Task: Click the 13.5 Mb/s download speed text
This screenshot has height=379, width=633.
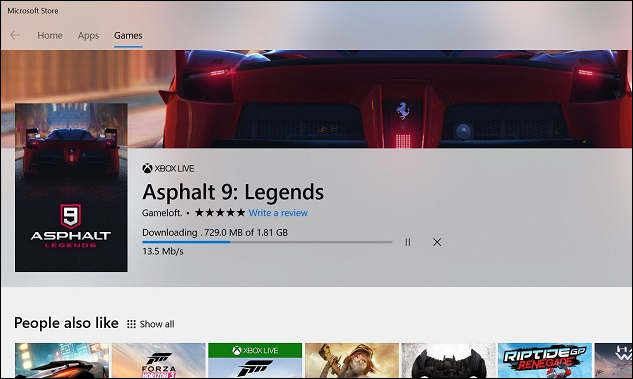Action: 163,251
